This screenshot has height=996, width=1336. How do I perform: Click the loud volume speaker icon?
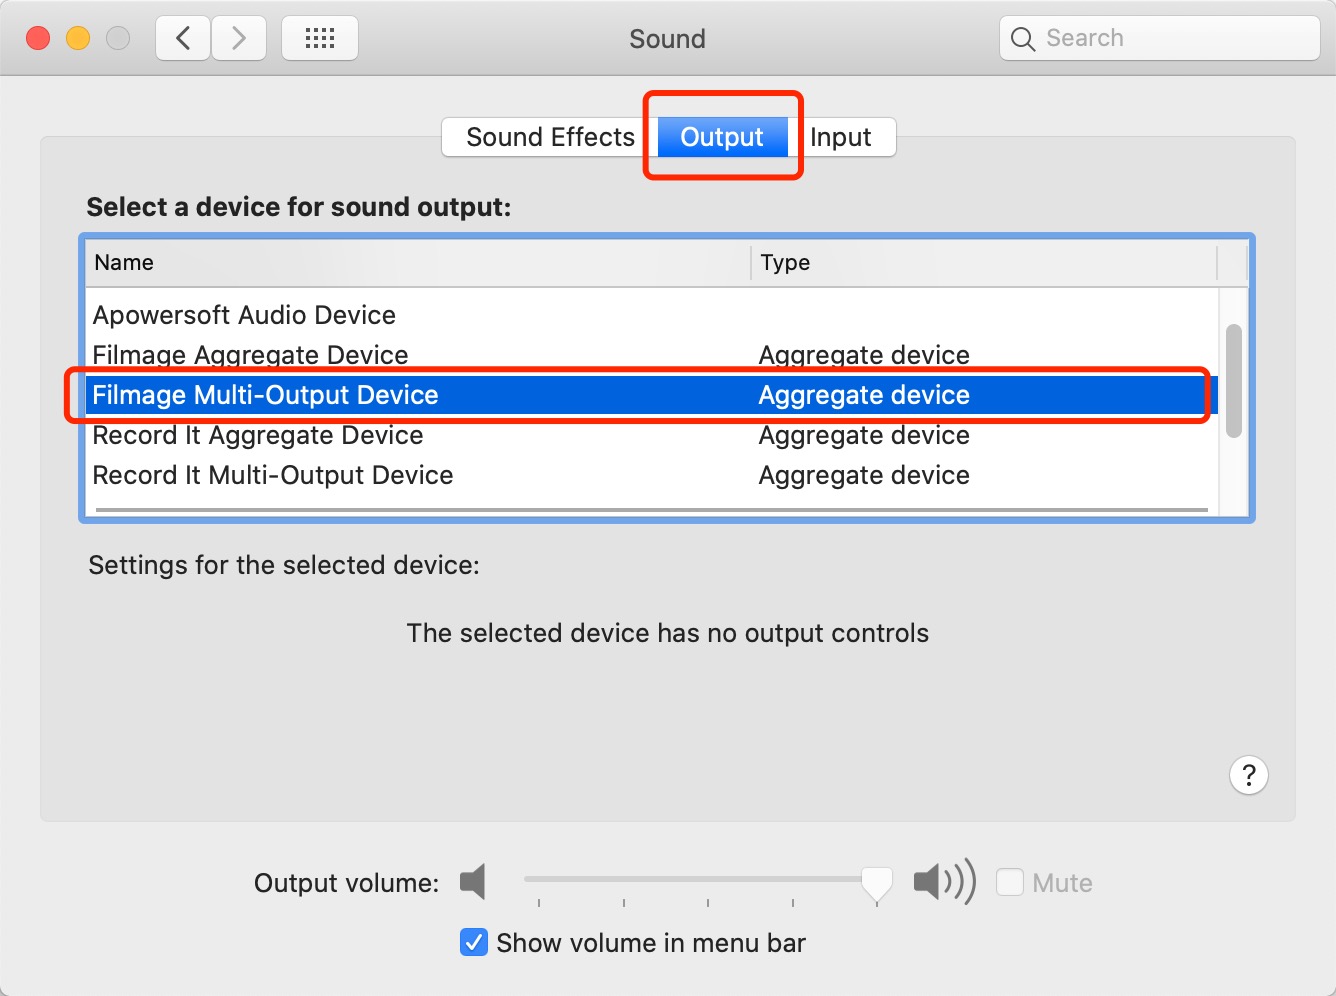[x=944, y=882]
